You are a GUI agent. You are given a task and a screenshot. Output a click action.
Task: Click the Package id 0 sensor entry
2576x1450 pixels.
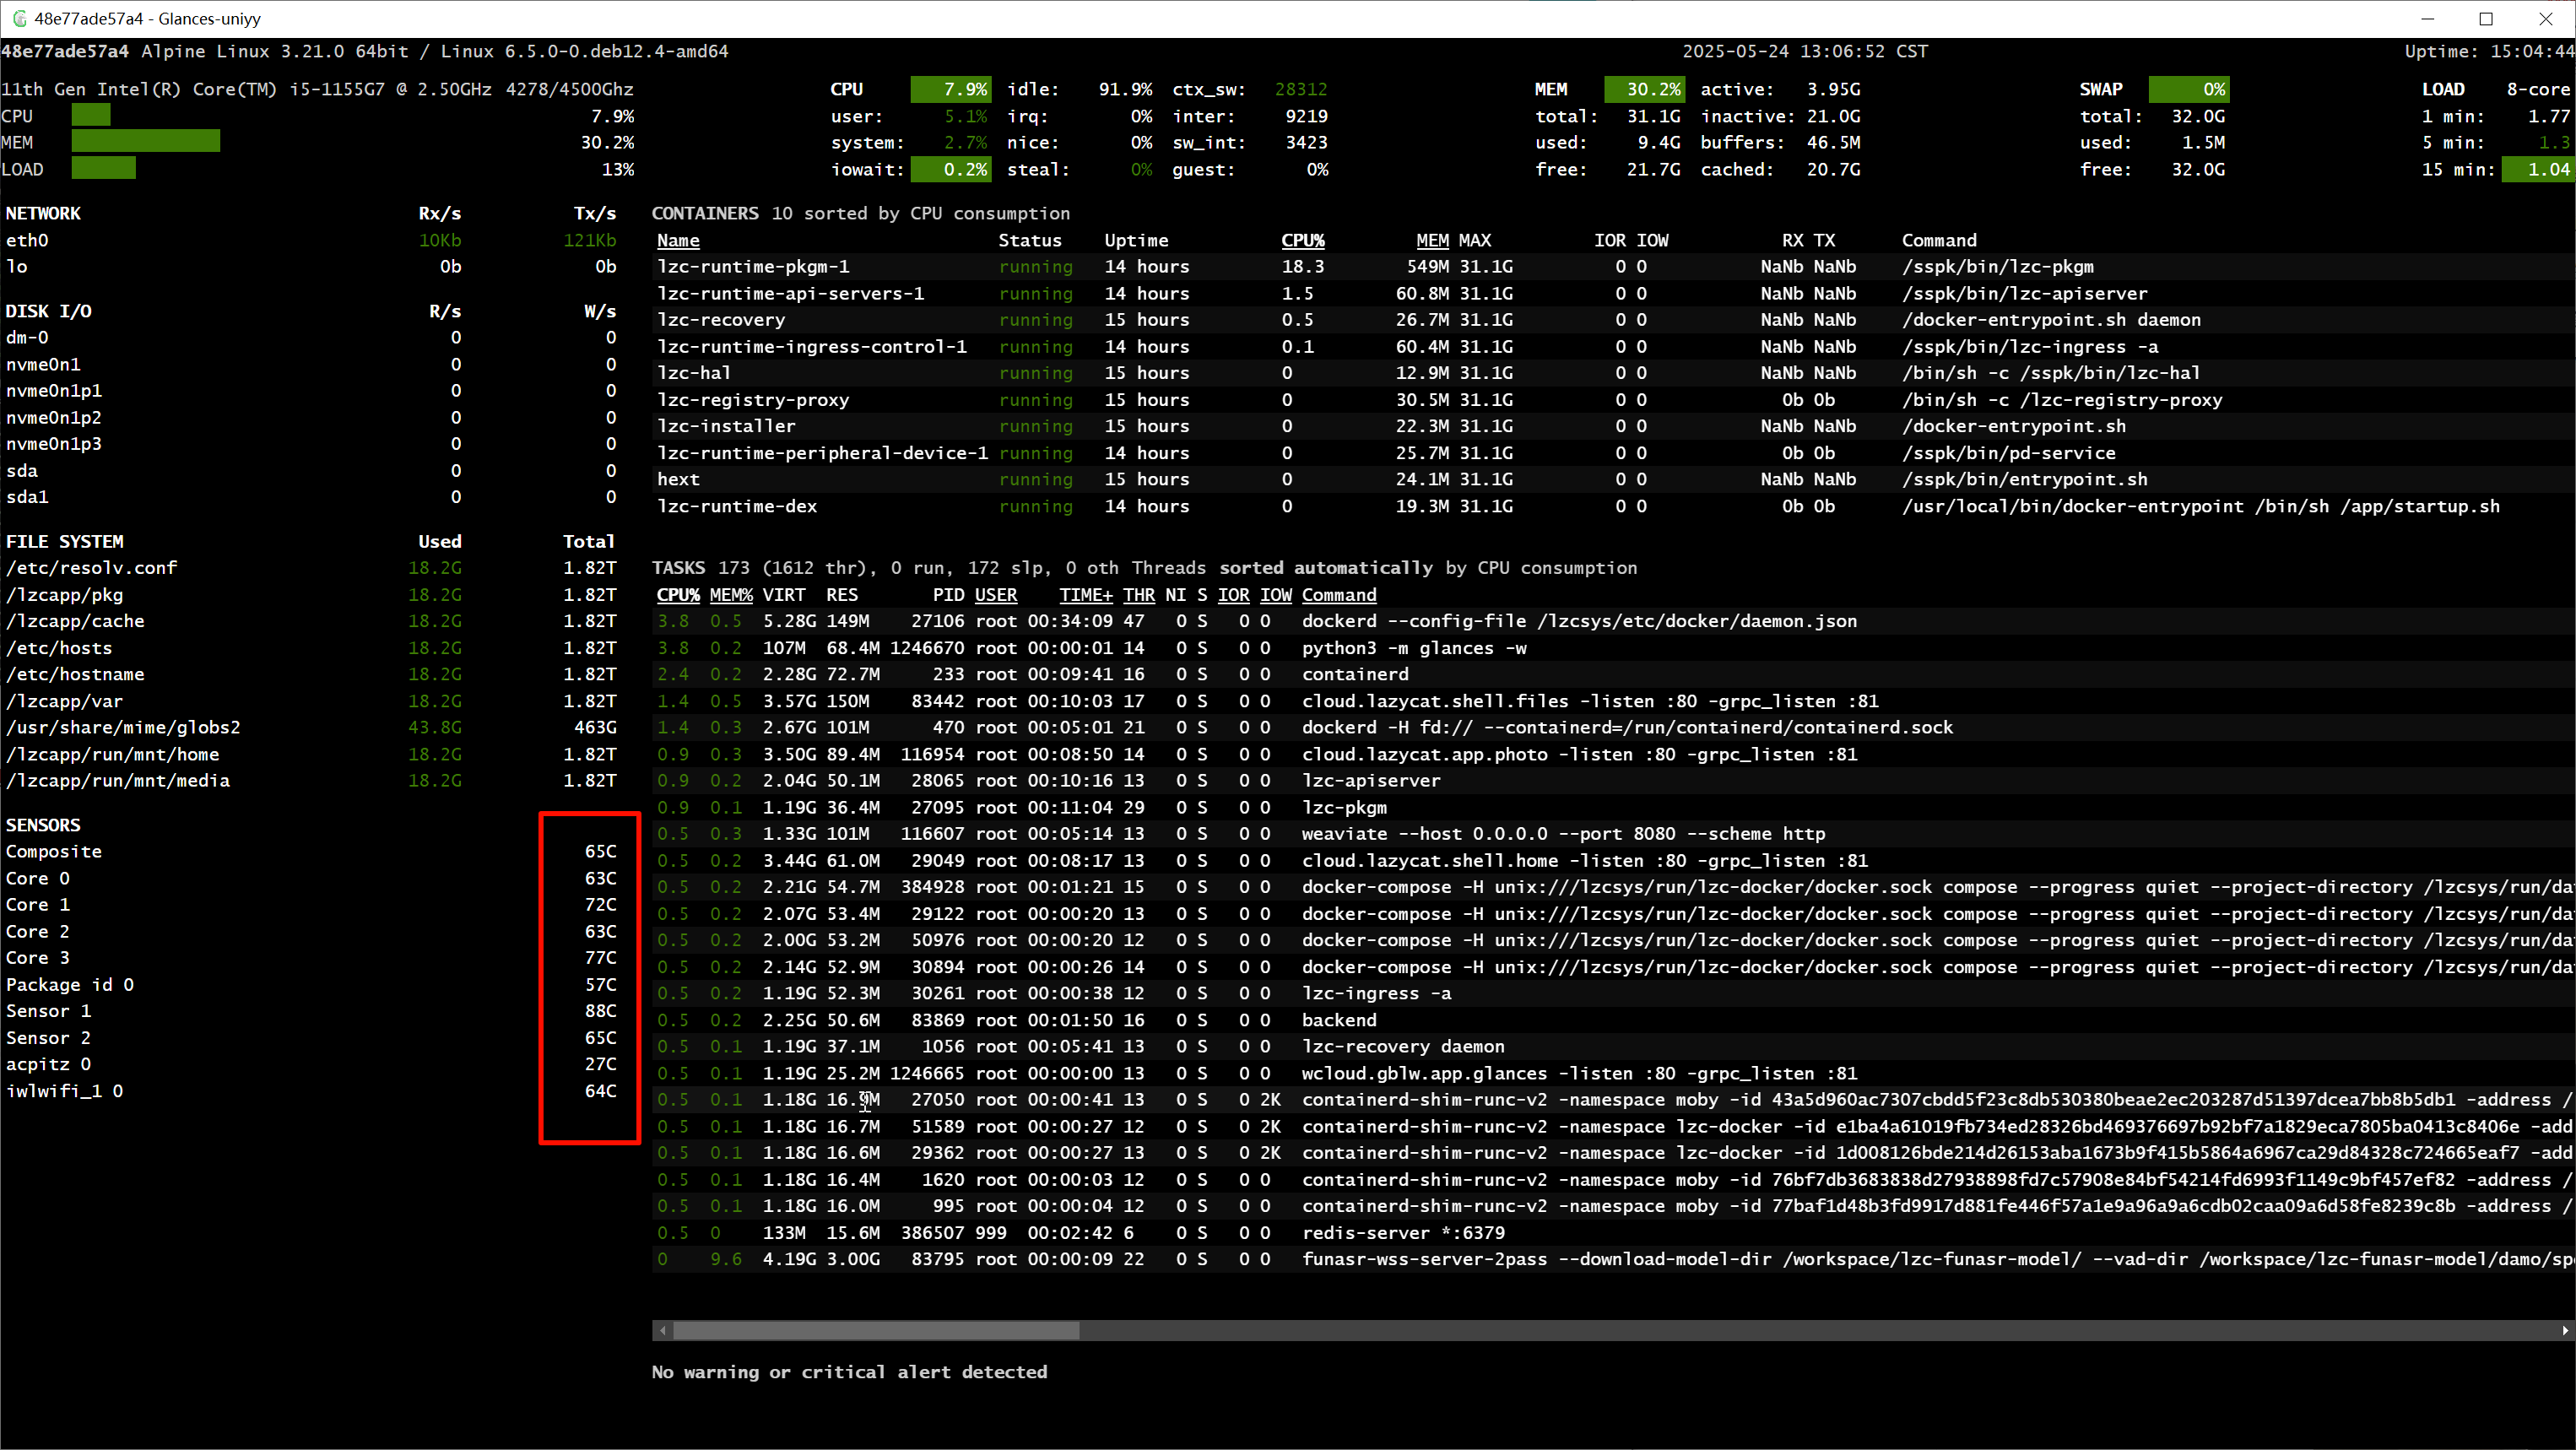70,985
